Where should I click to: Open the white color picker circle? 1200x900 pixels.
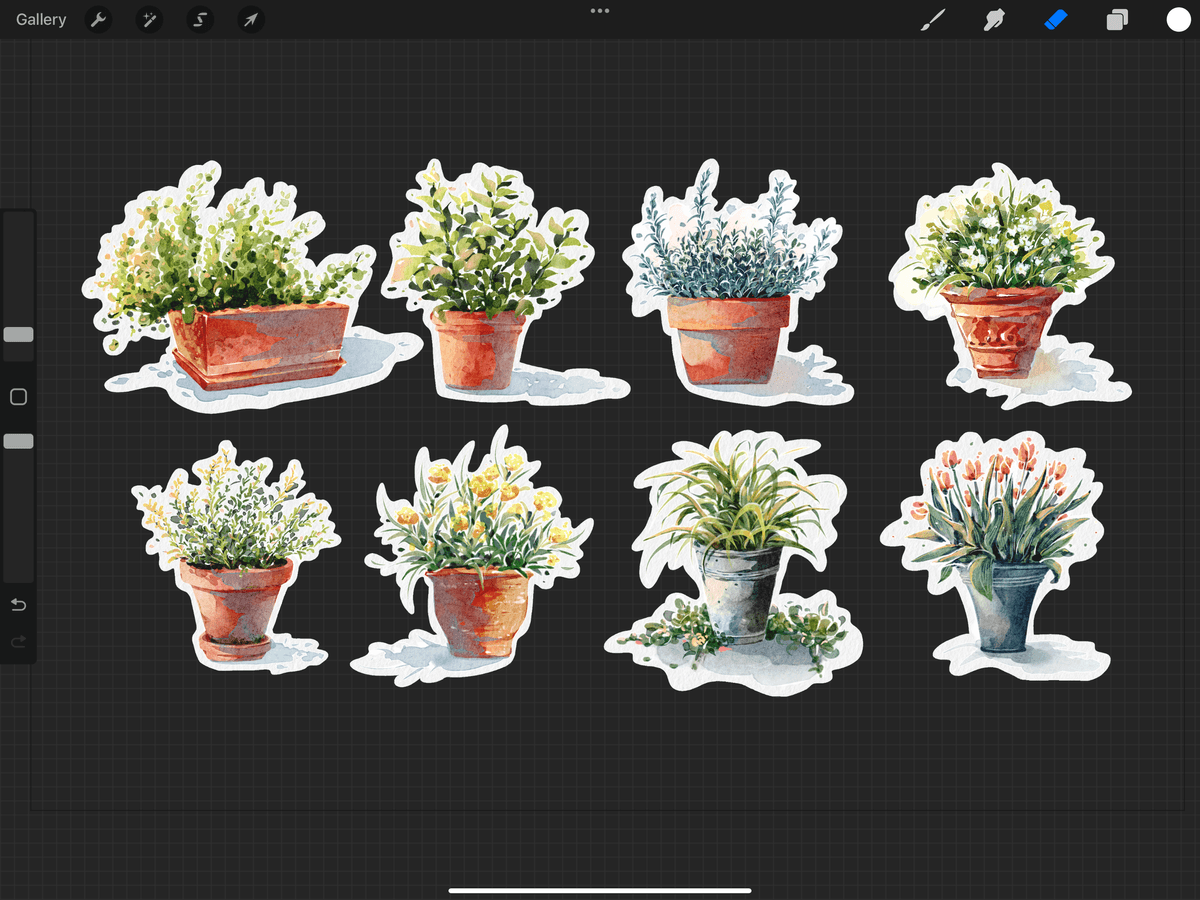1178,20
